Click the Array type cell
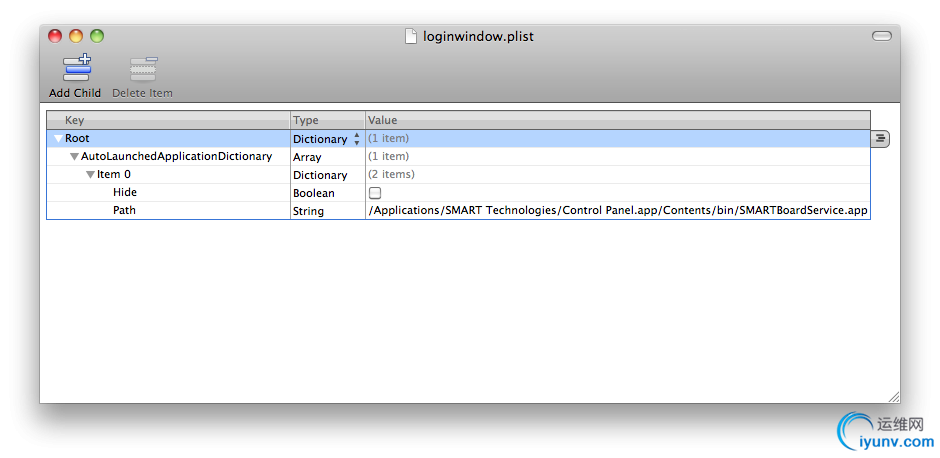The height and width of the screenshot is (458, 940). (x=328, y=157)
